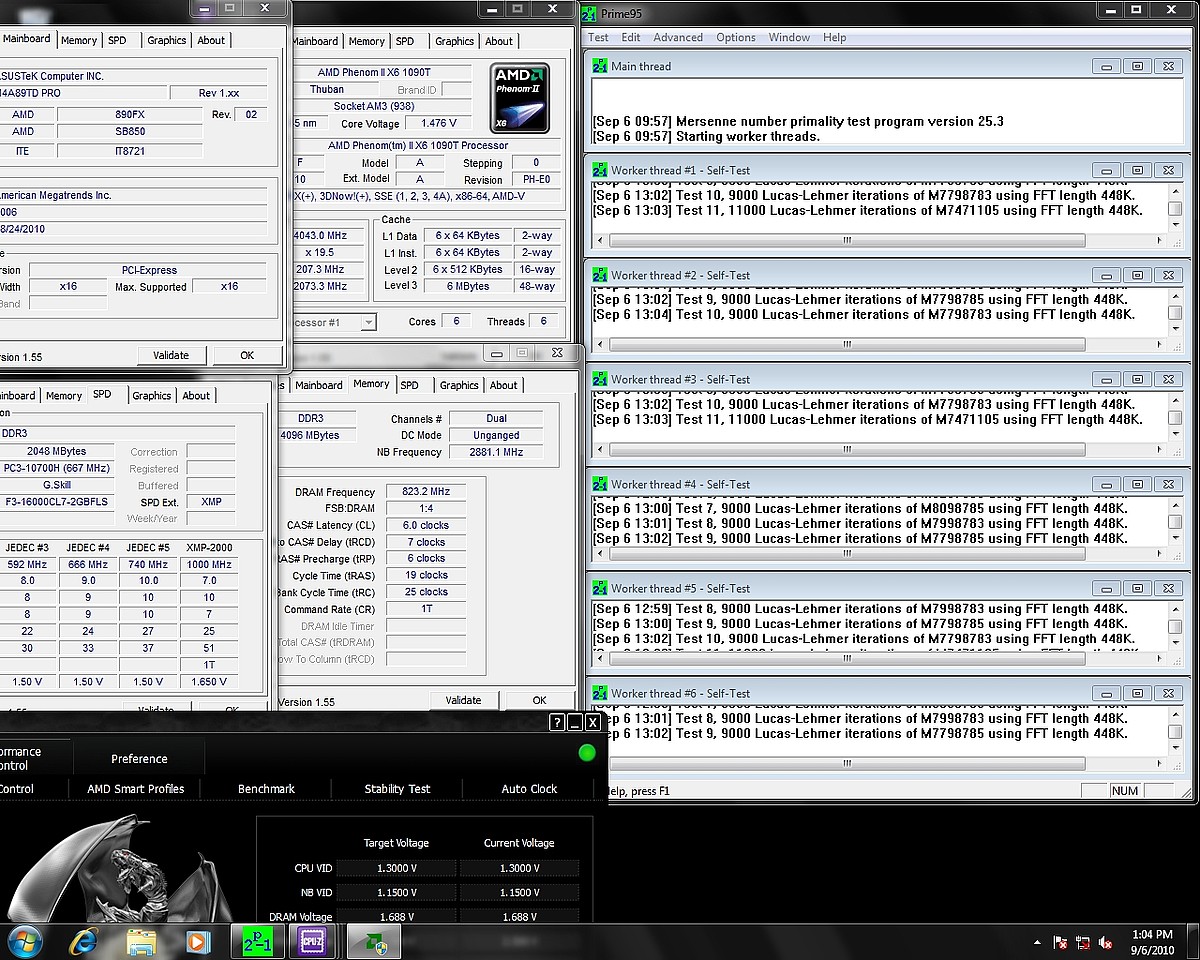The image size is (1200, 960).
Task: Open About tab in the DRAM Frequency window
Action: click(x=504, y=385)
